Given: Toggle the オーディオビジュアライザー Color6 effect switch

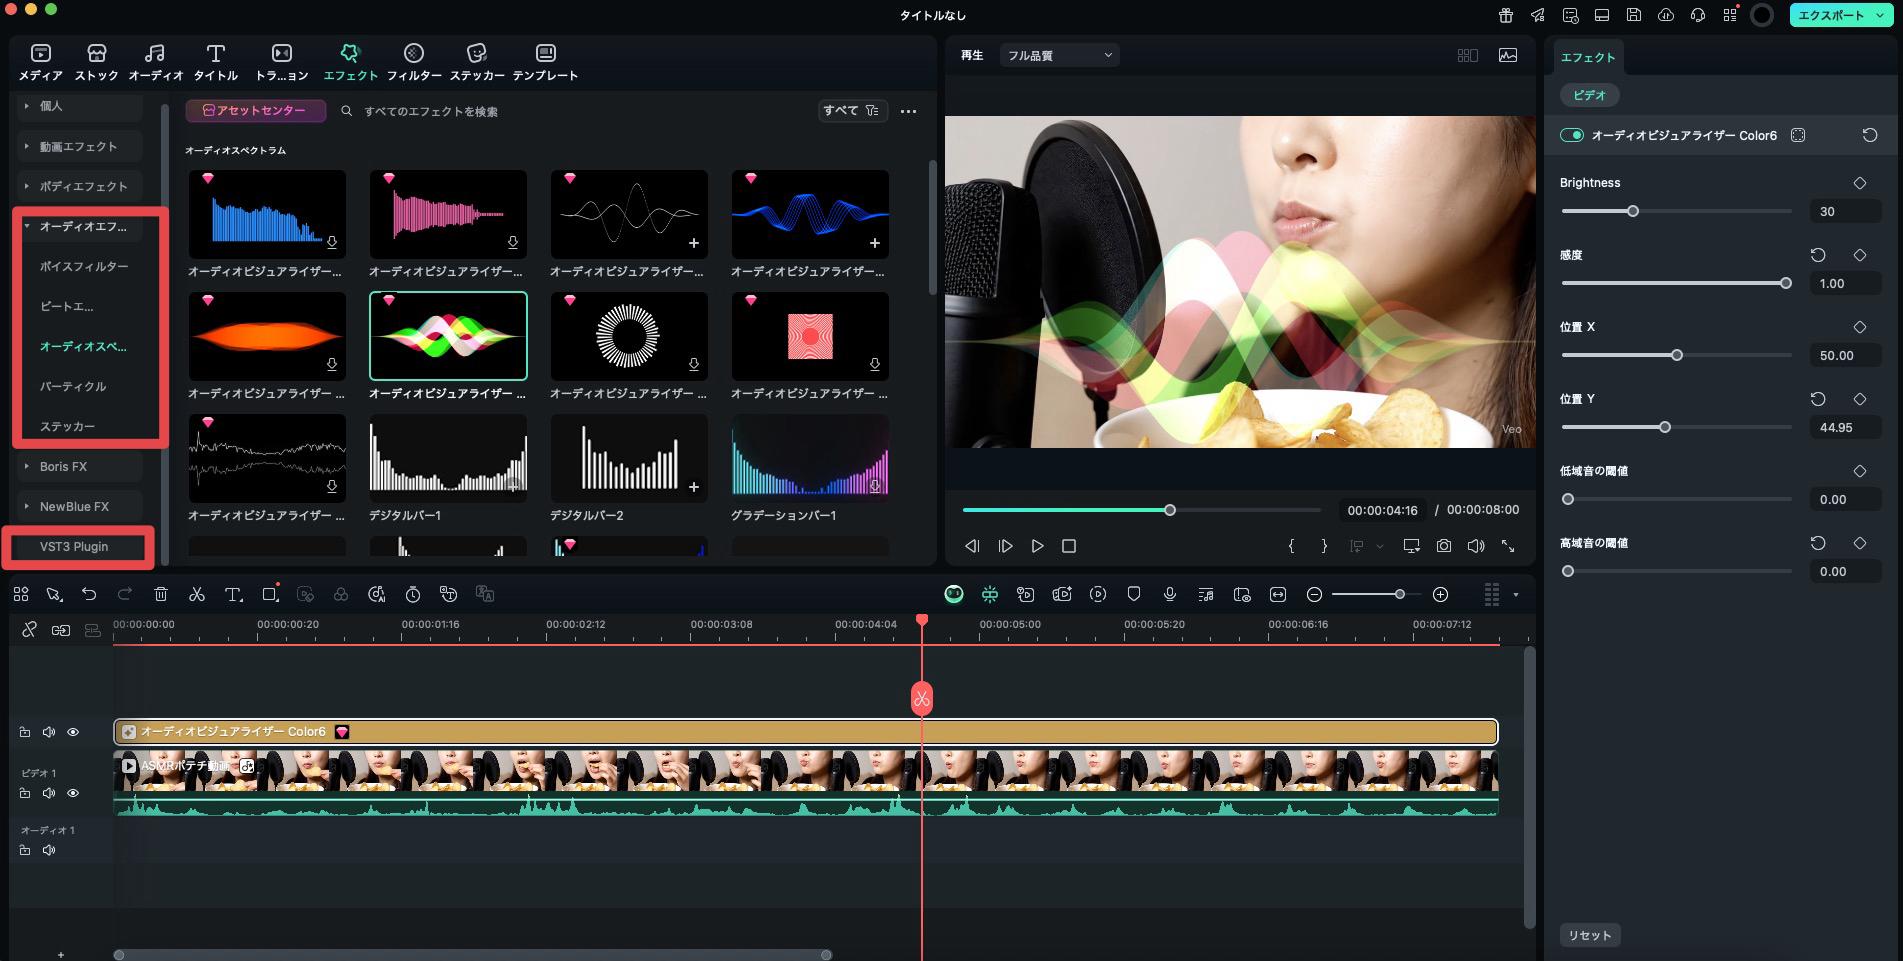Looking at the screenshot, I should tap(1571, 135).
